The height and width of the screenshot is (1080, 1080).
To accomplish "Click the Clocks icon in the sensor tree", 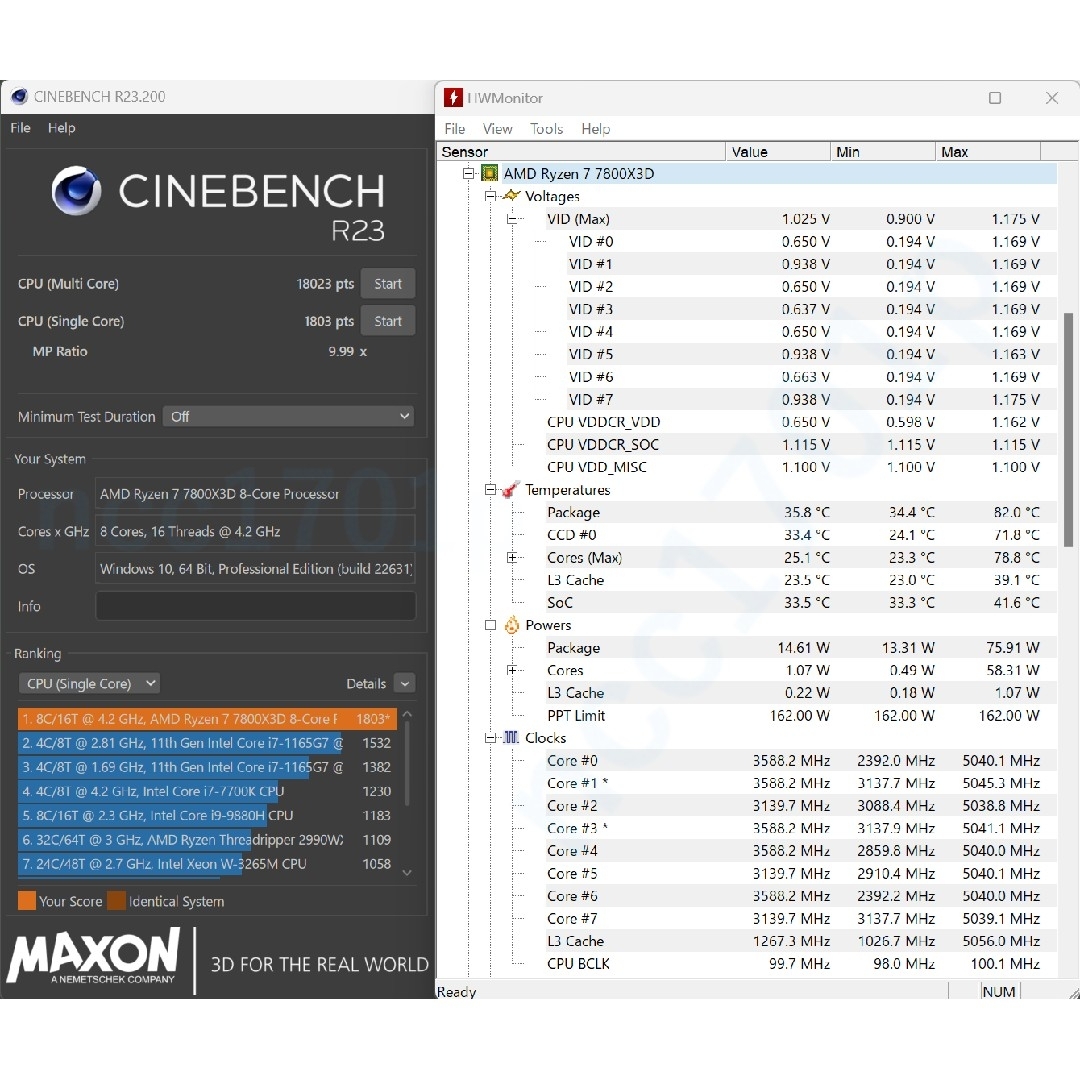I will click(511, 738).
